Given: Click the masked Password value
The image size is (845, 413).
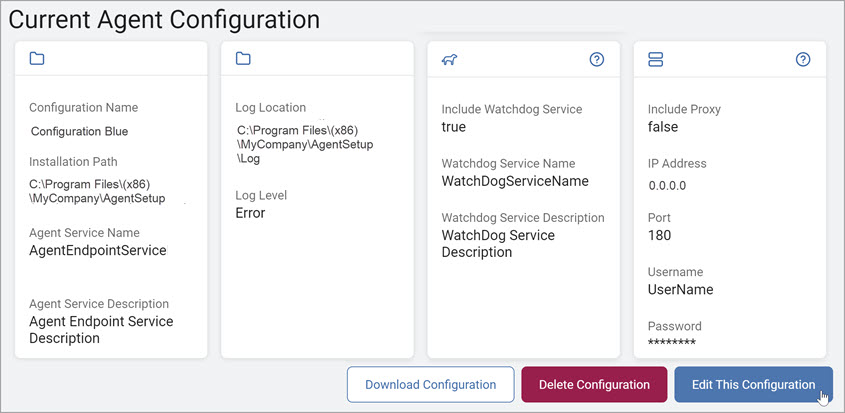Looking at the screenshot, I should coord(671,342).
